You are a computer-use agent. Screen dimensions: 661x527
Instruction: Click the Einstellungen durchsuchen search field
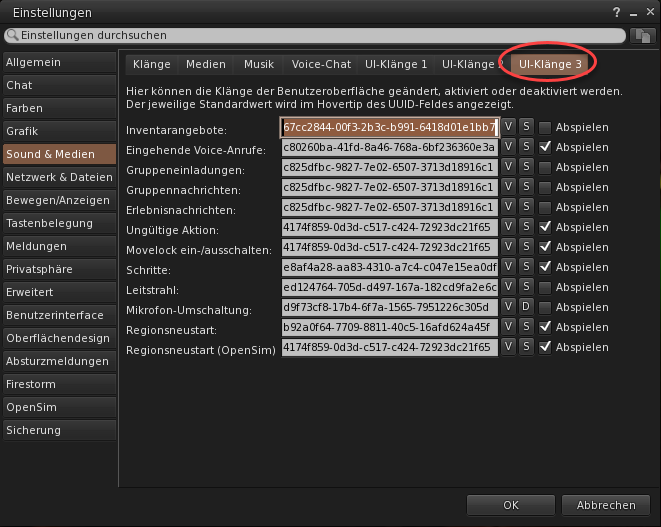(x=315, y=35)
